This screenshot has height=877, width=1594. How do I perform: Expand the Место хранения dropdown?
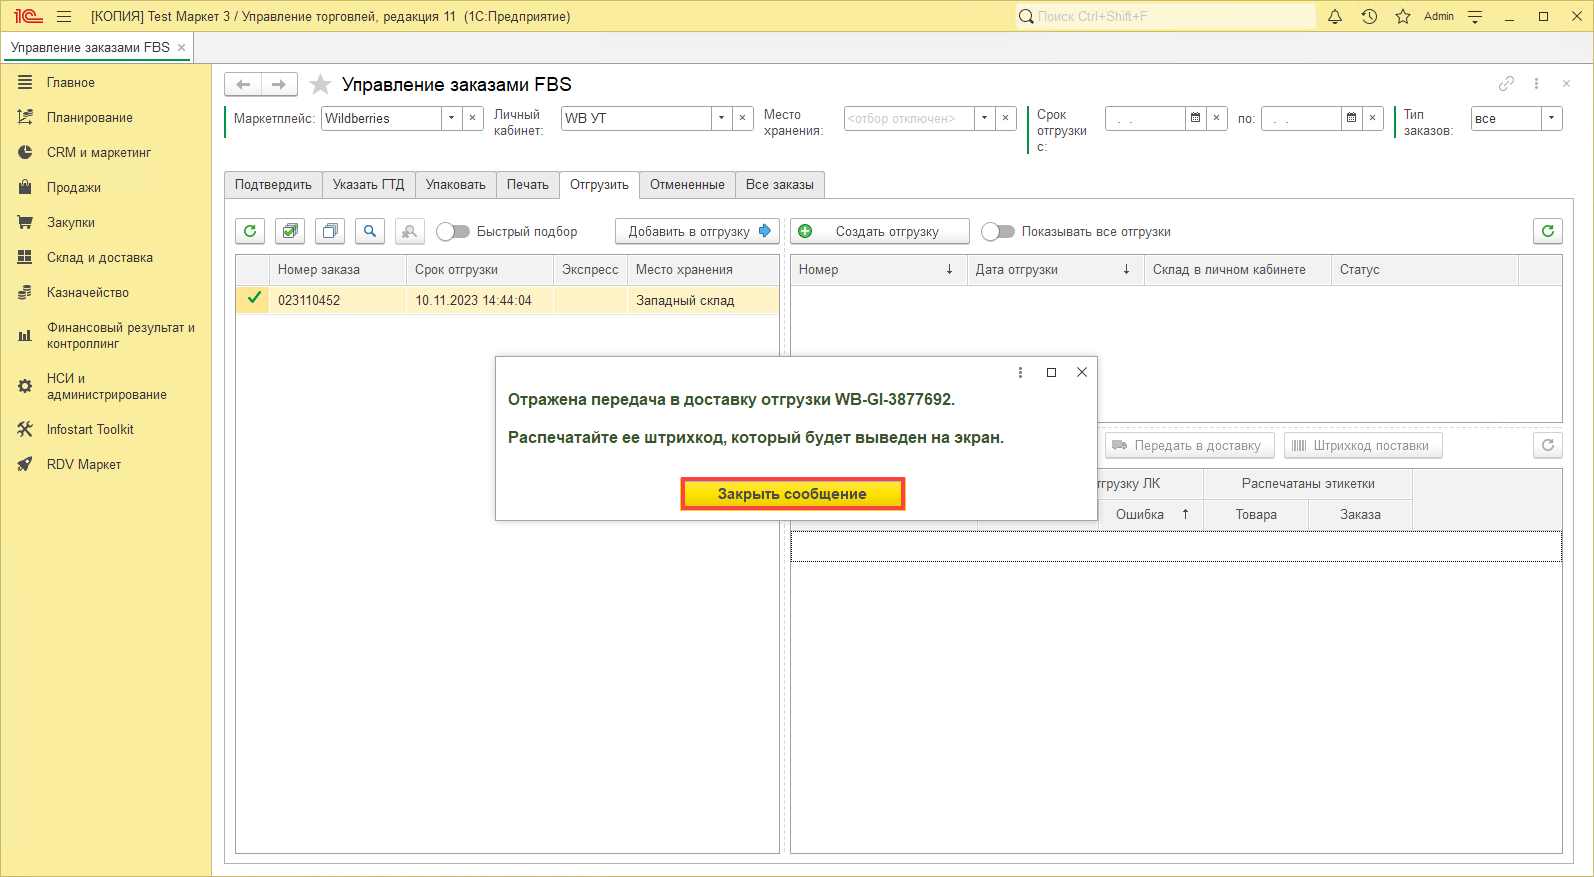click(985, 118)
